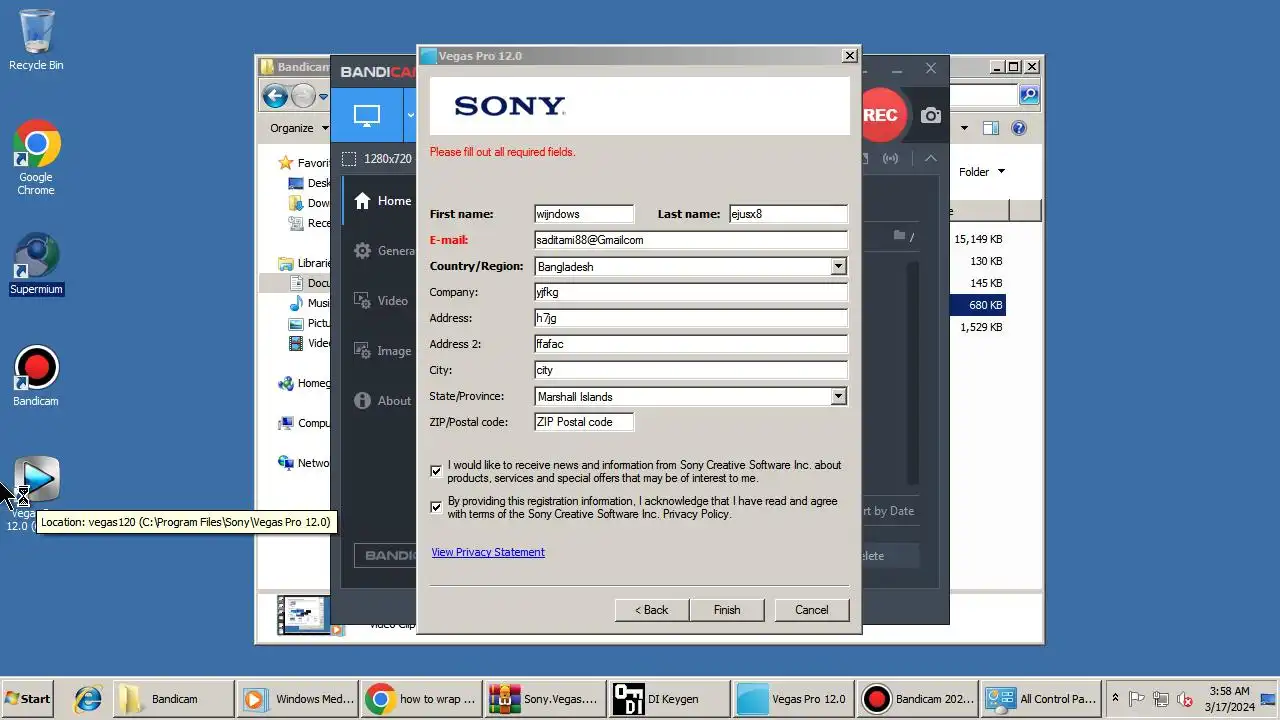Screen dimensions: 1280x720
Task: Open the Country/Region dropdown
Action: click(838, 266)
